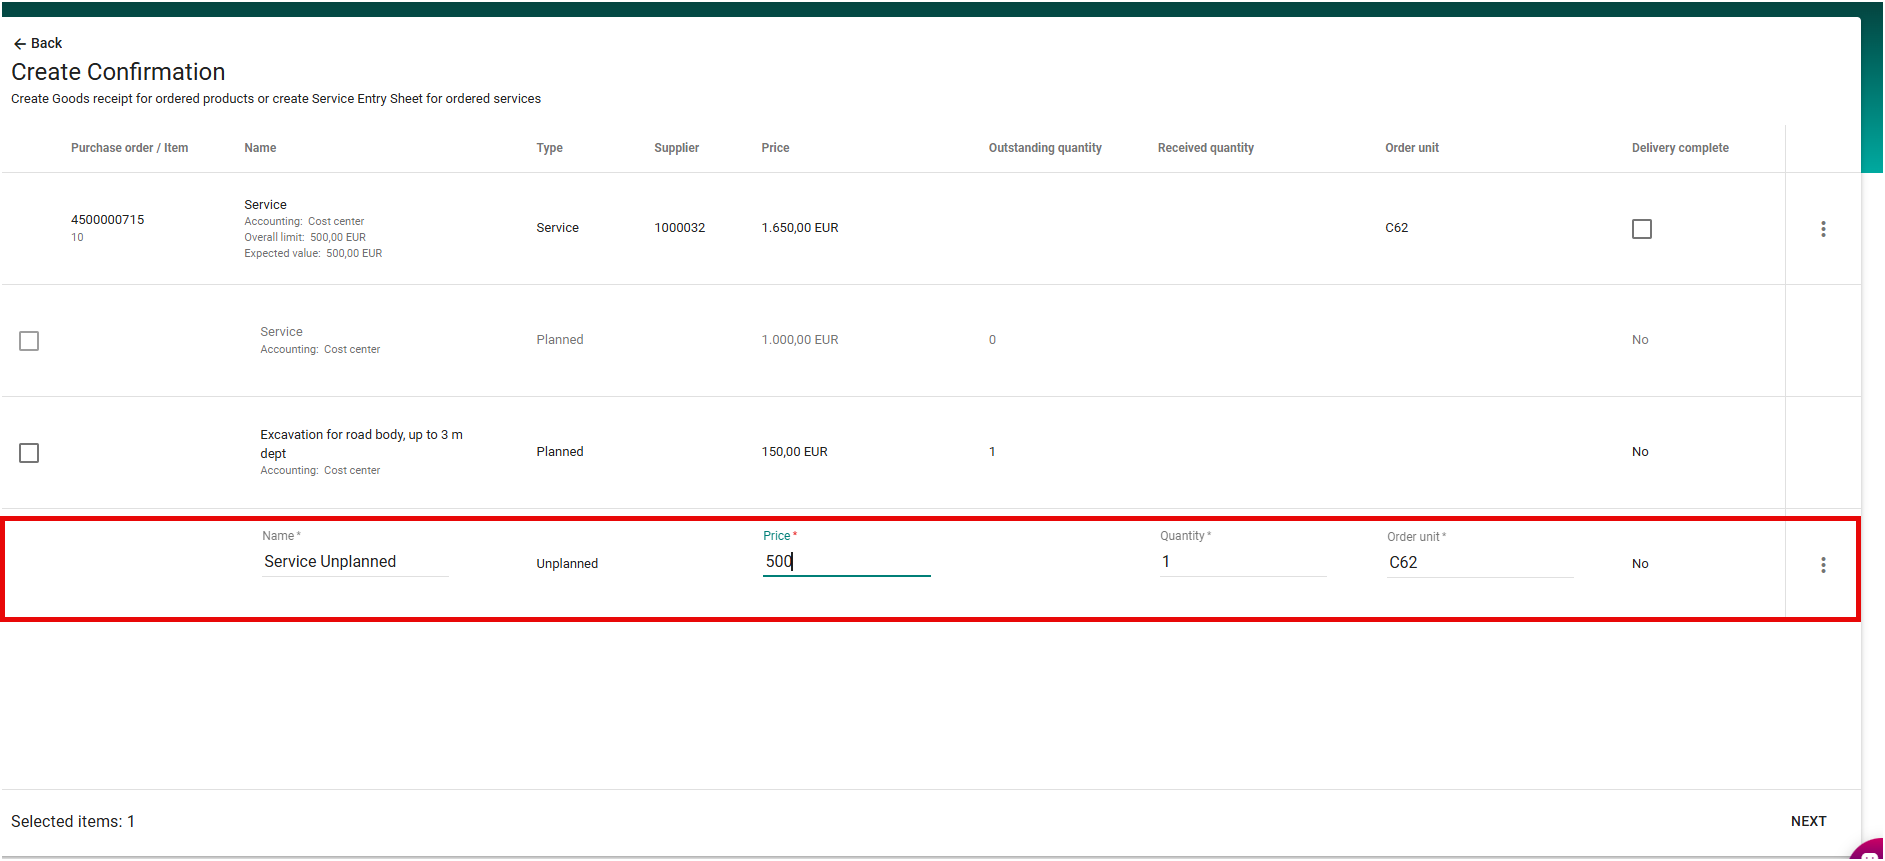Click the Quantity input field

tap(1242, 562)
